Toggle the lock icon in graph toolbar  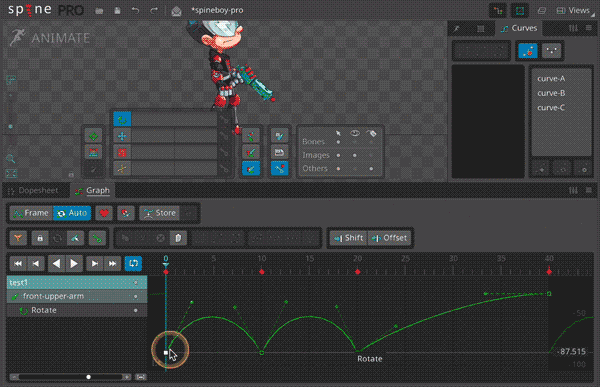click(x=40, y=238)
